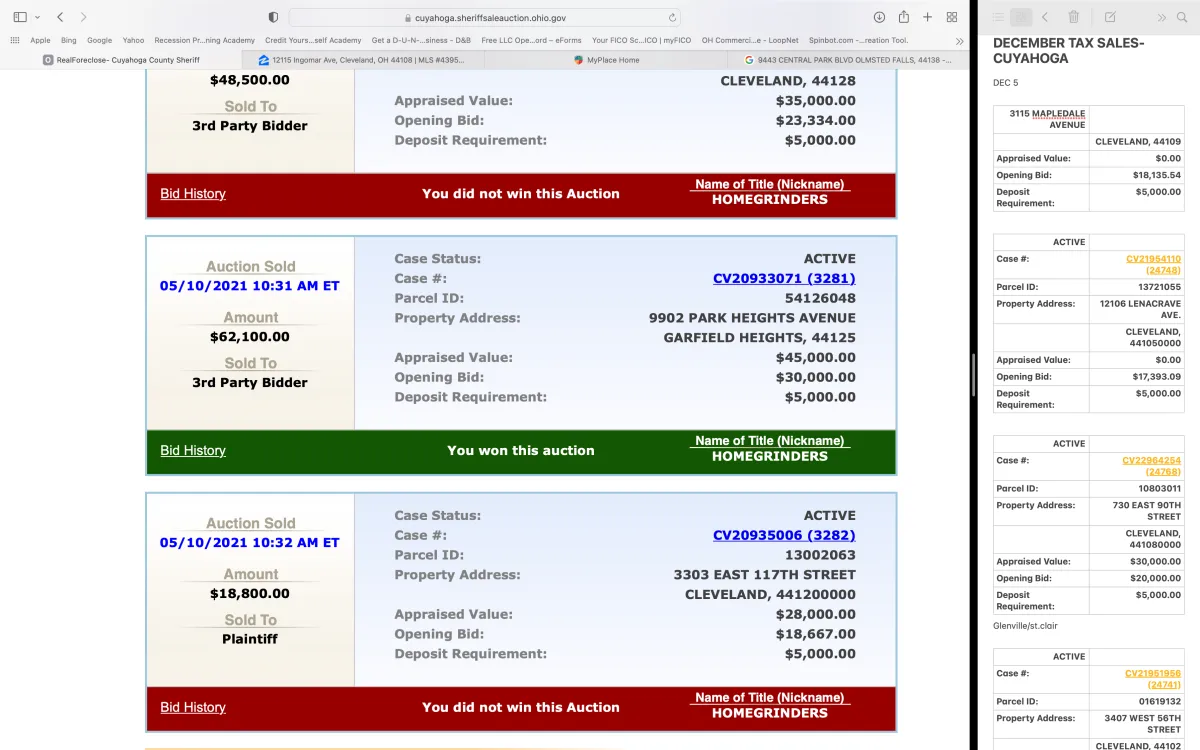Open the Google bookmark
Viewport: 1200px width, 750px height.
100,41
